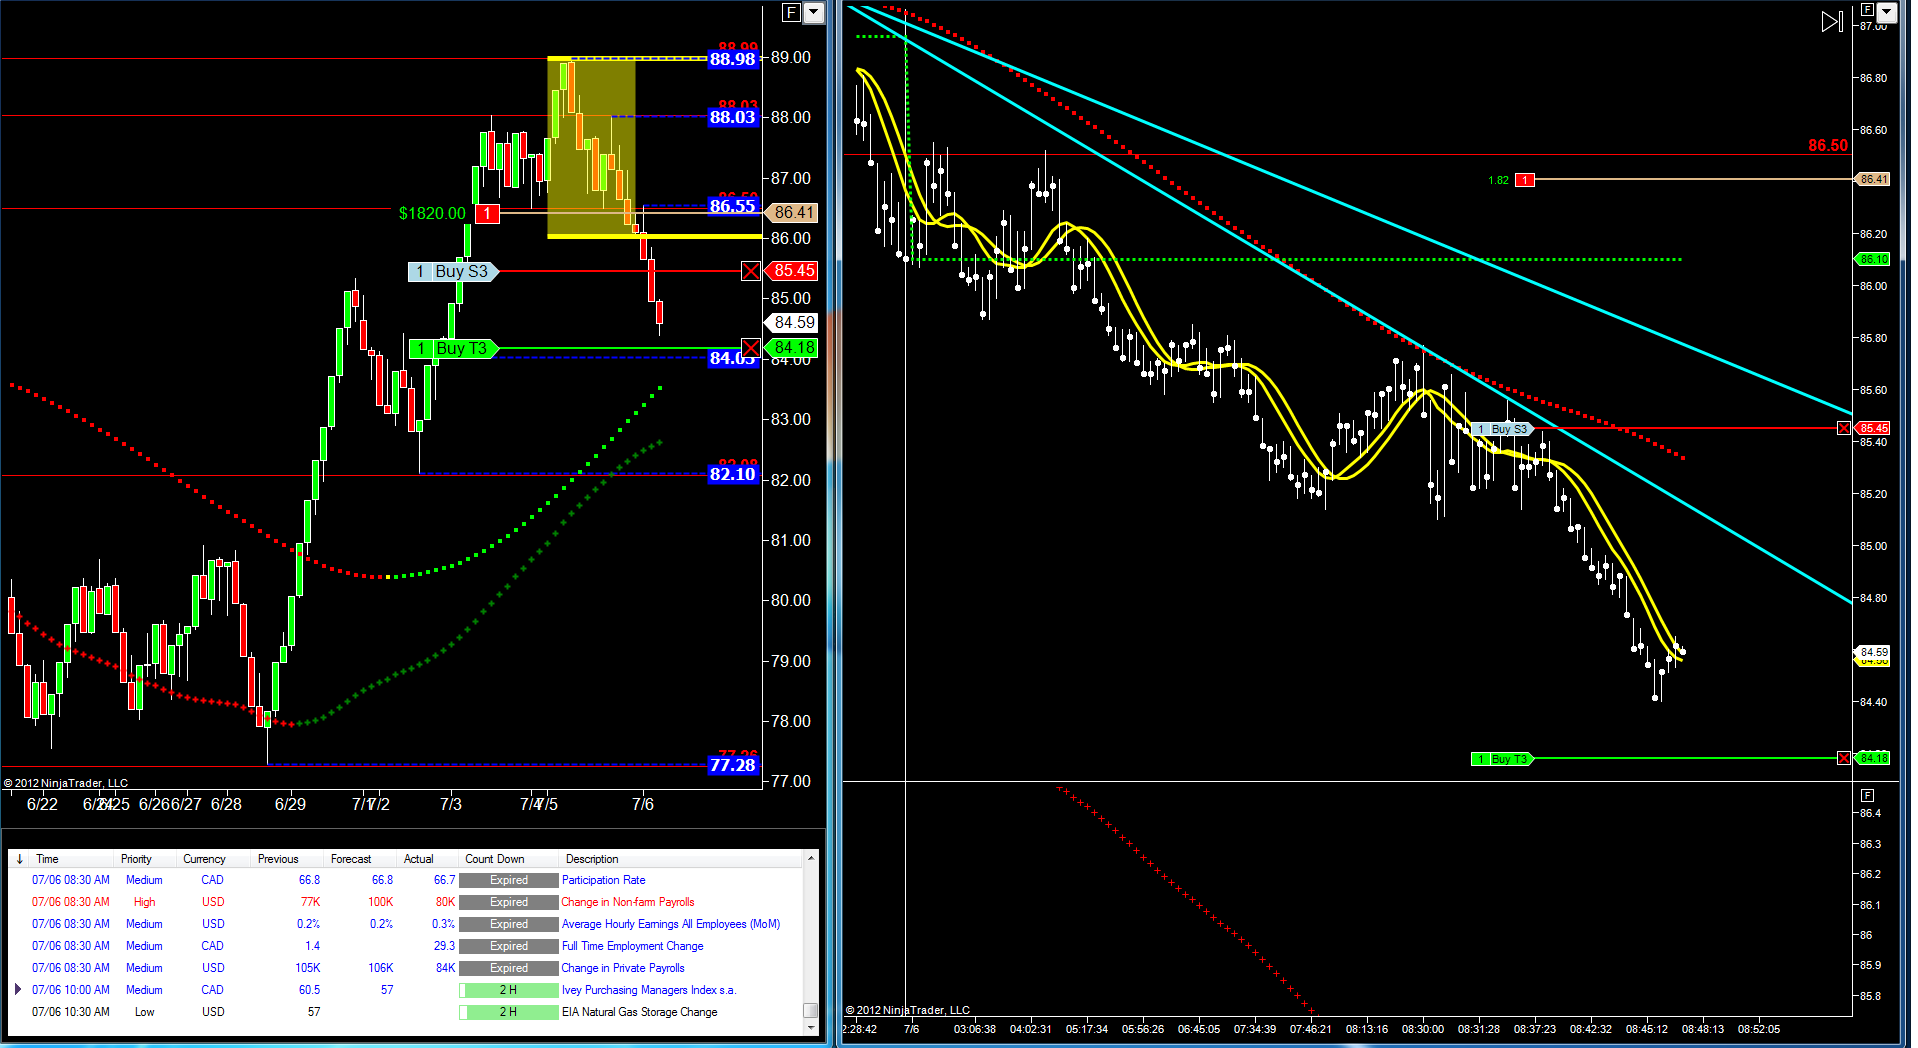Viewport: 1918px width, 1048px height.
Task: Click the F icon on left chart
Action: pos(791,13)
